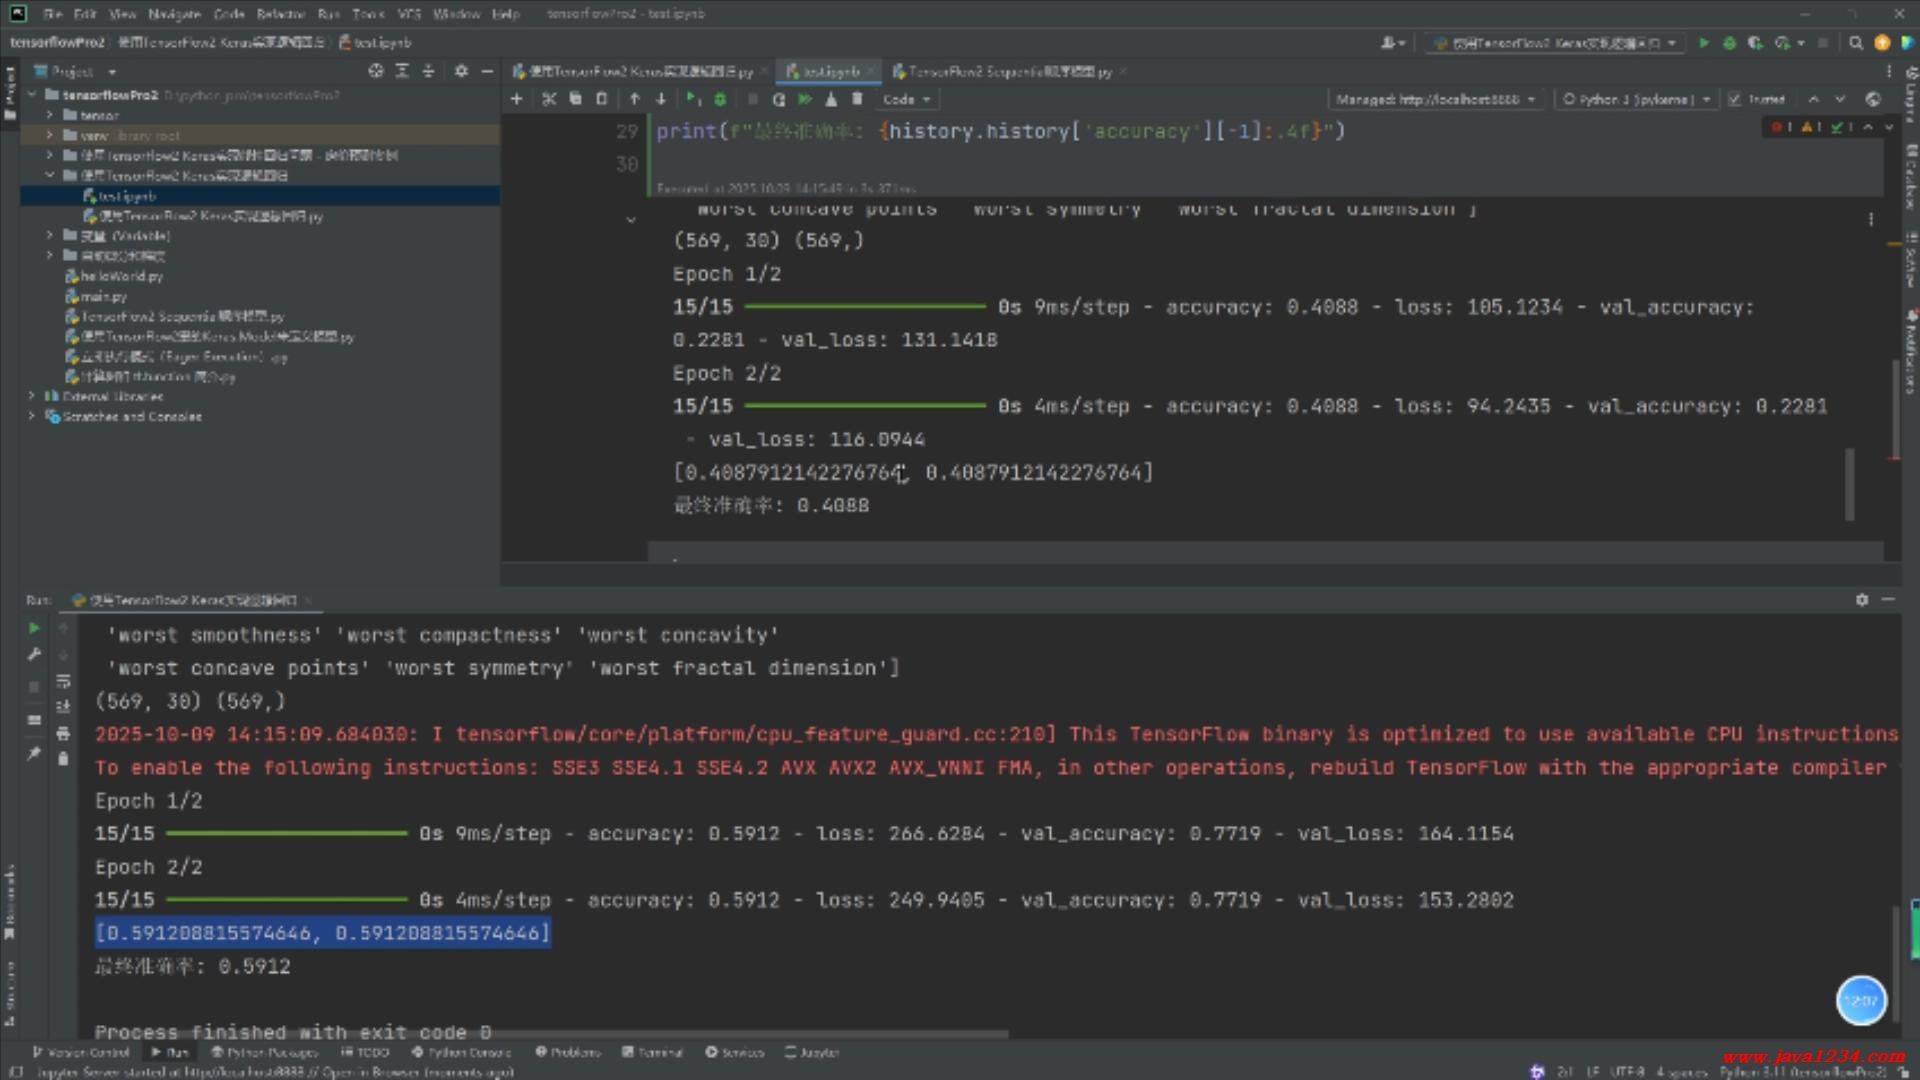Click the Select Opened File target icon
The image size is (1920, 1080).
click(x=375, y=71)
